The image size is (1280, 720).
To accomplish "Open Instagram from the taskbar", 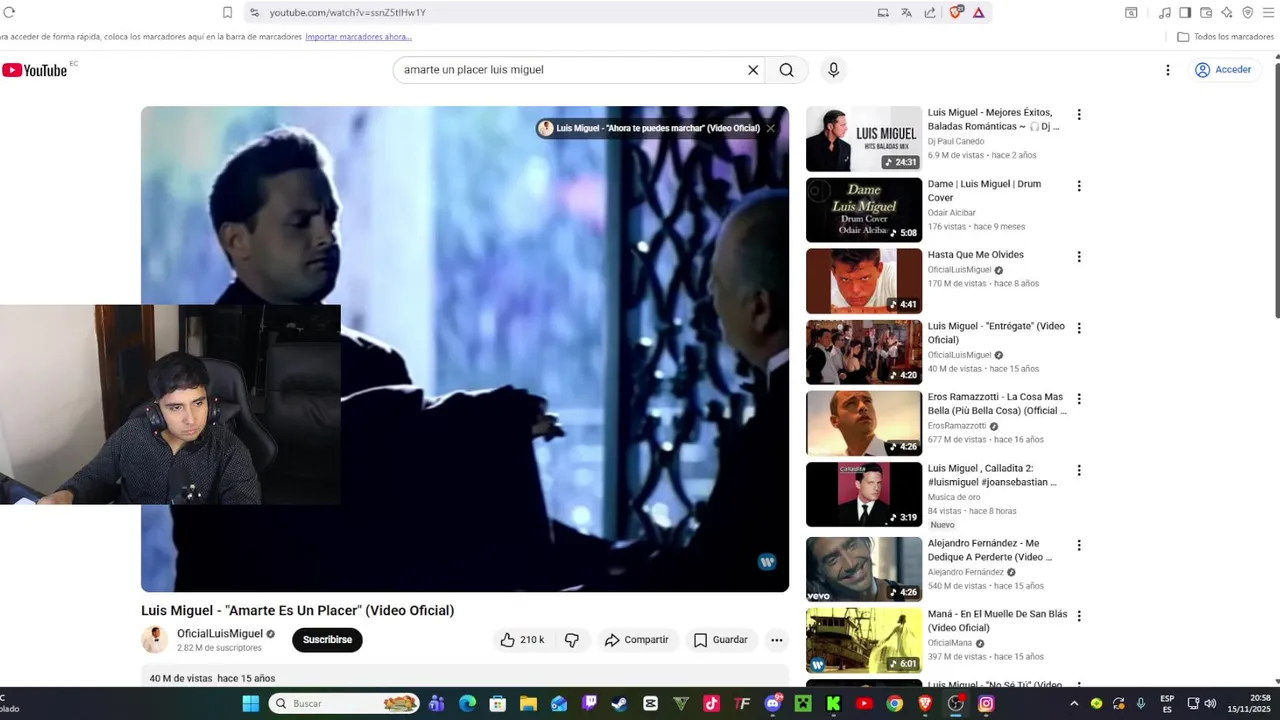I will (x=986, y=704).
